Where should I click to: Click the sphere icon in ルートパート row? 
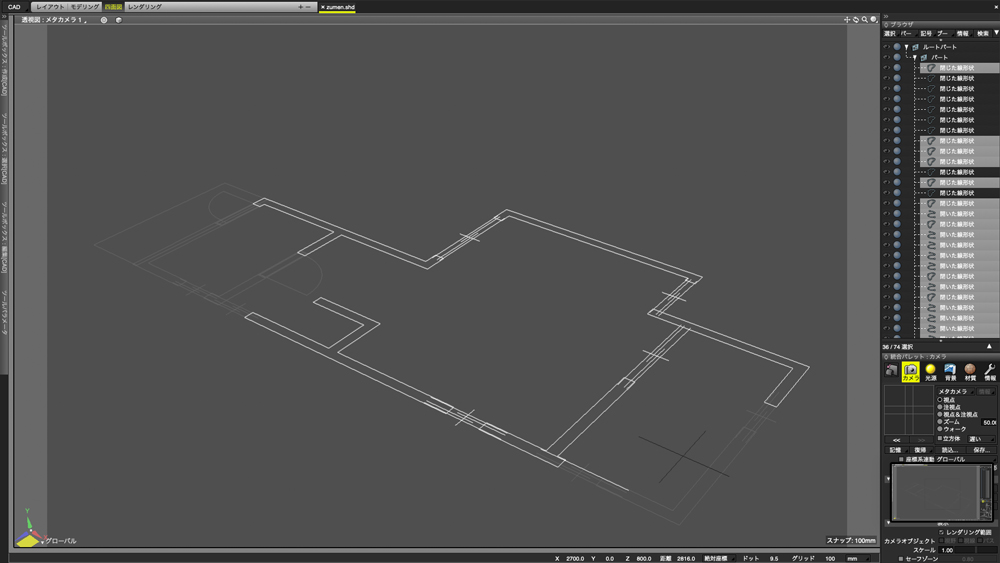[x=897, y=47]
